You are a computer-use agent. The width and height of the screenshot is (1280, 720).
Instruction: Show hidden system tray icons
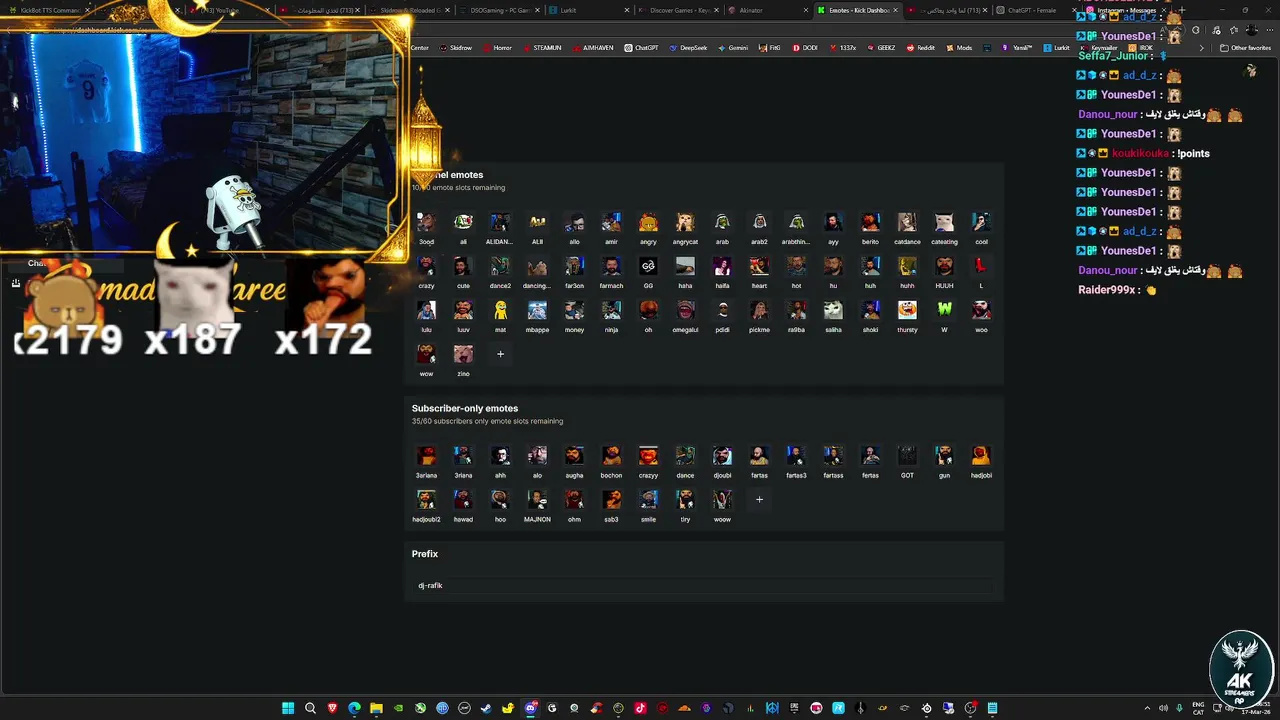(x=1147, y=708)
